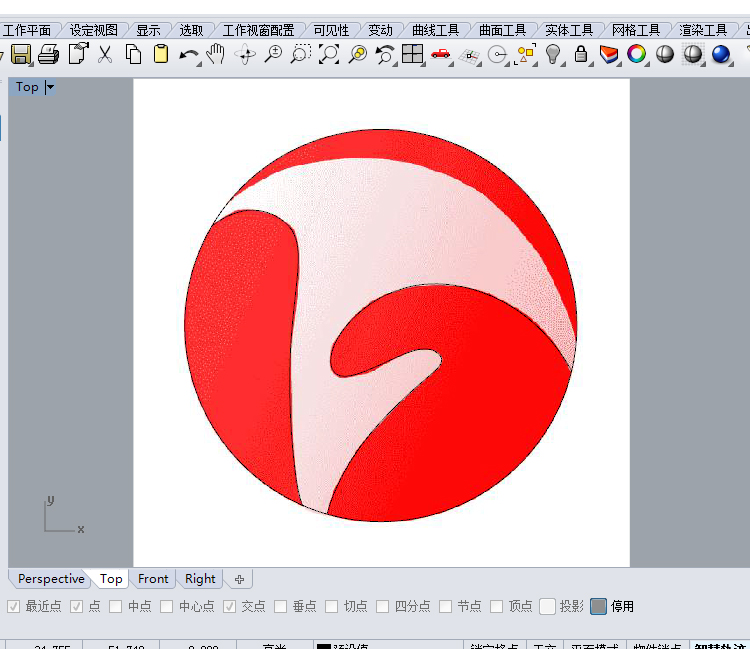Click the plus tab to add viewport
Screen dimensions: 750x649
[239, 580]
